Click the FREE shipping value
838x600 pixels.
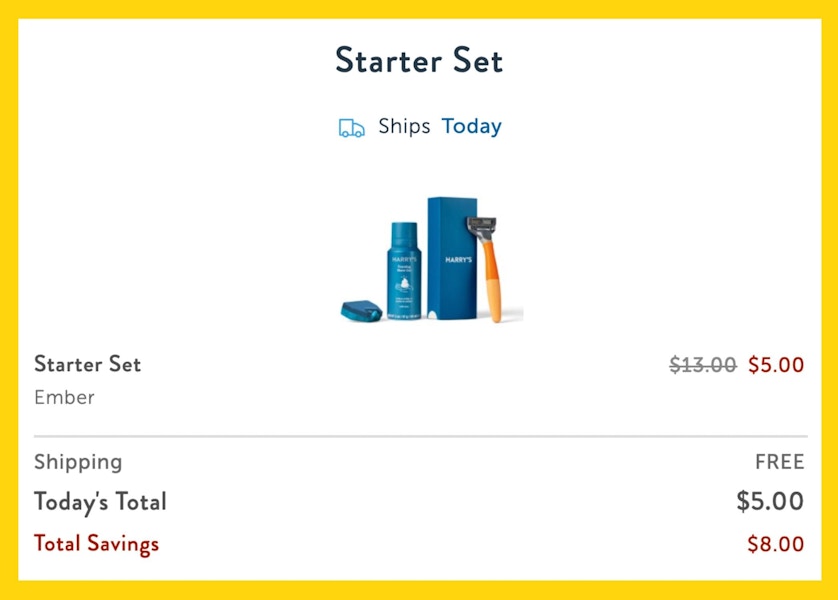tap(779, 462)
